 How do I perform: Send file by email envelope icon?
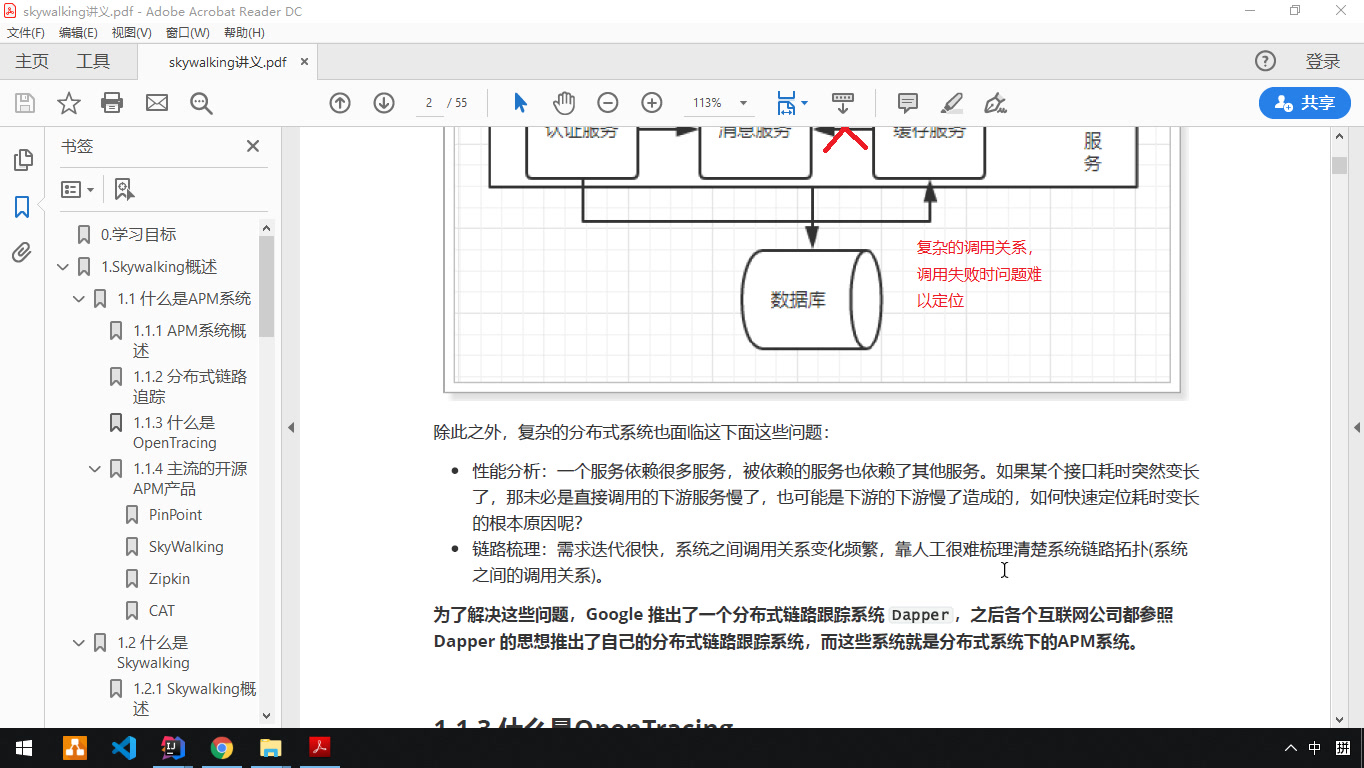[157, 103]
